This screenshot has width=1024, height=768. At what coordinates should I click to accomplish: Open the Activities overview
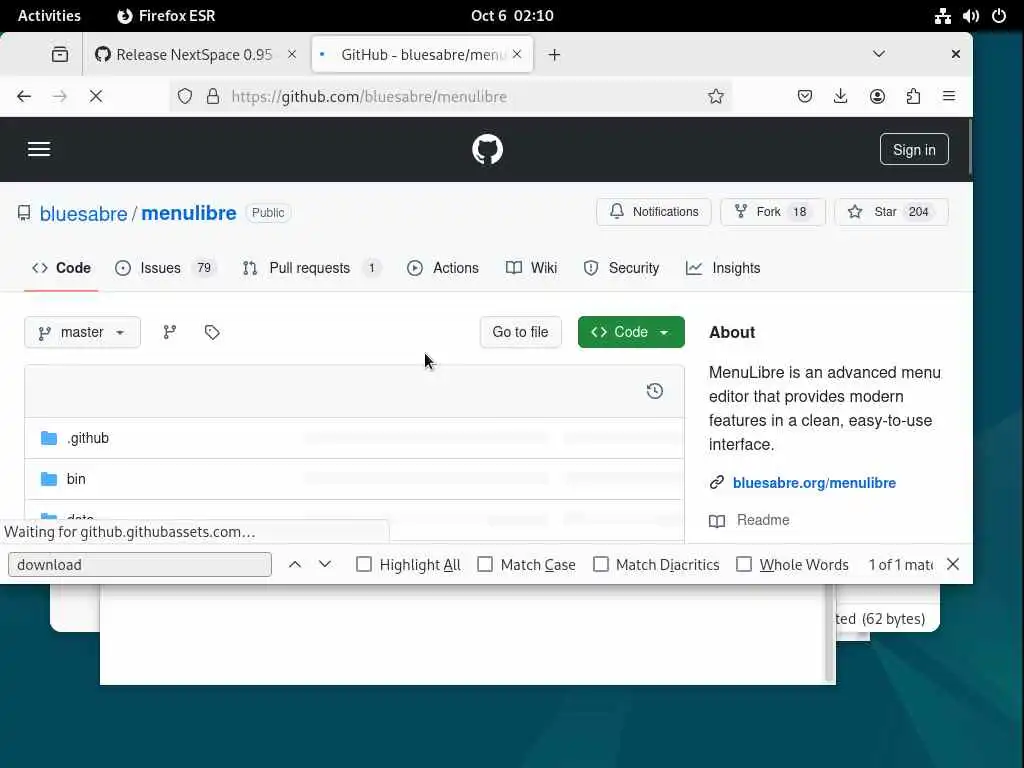tap(49, 16)
